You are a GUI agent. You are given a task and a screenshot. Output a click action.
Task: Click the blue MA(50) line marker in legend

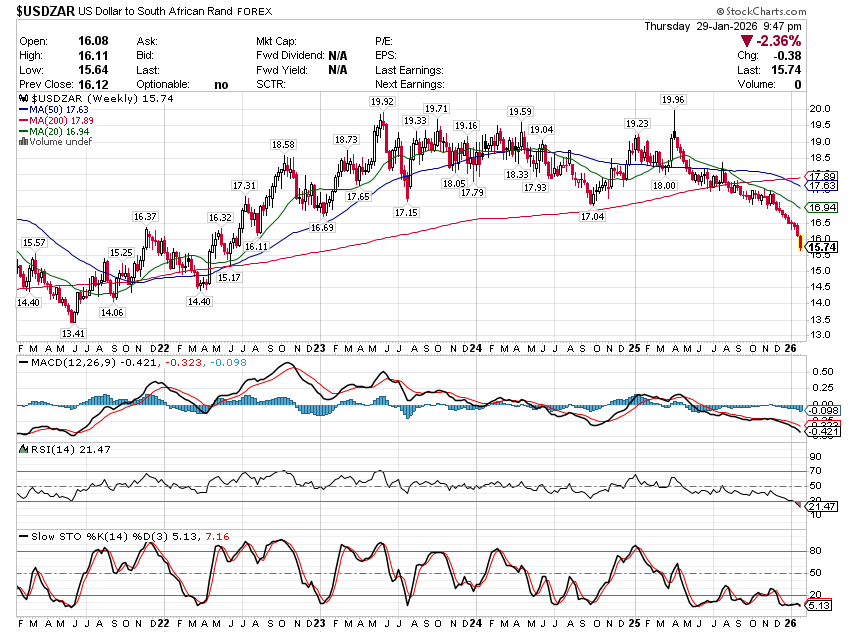[x=22, y=111]
